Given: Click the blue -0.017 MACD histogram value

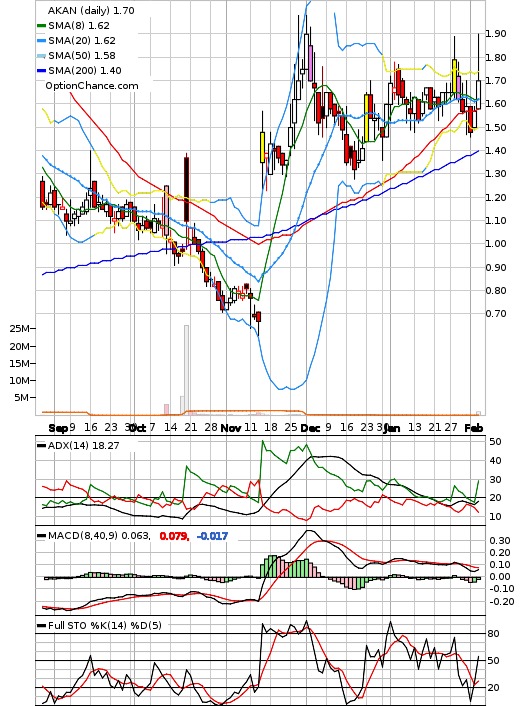Looking at the screenshot, I should 213,536.
